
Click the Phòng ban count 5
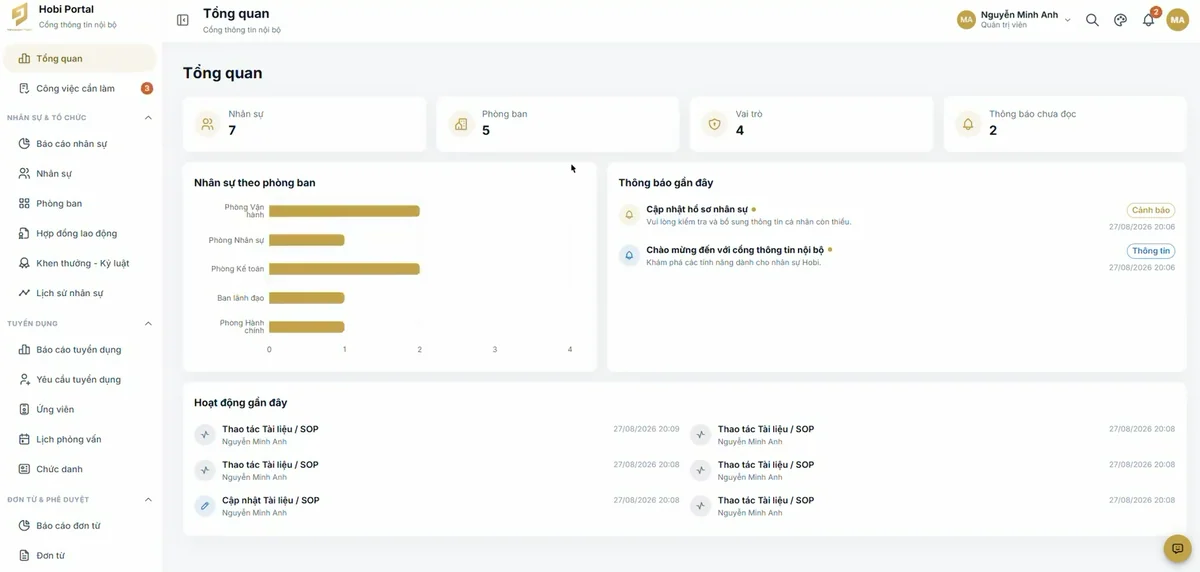(x=486, y=130)
